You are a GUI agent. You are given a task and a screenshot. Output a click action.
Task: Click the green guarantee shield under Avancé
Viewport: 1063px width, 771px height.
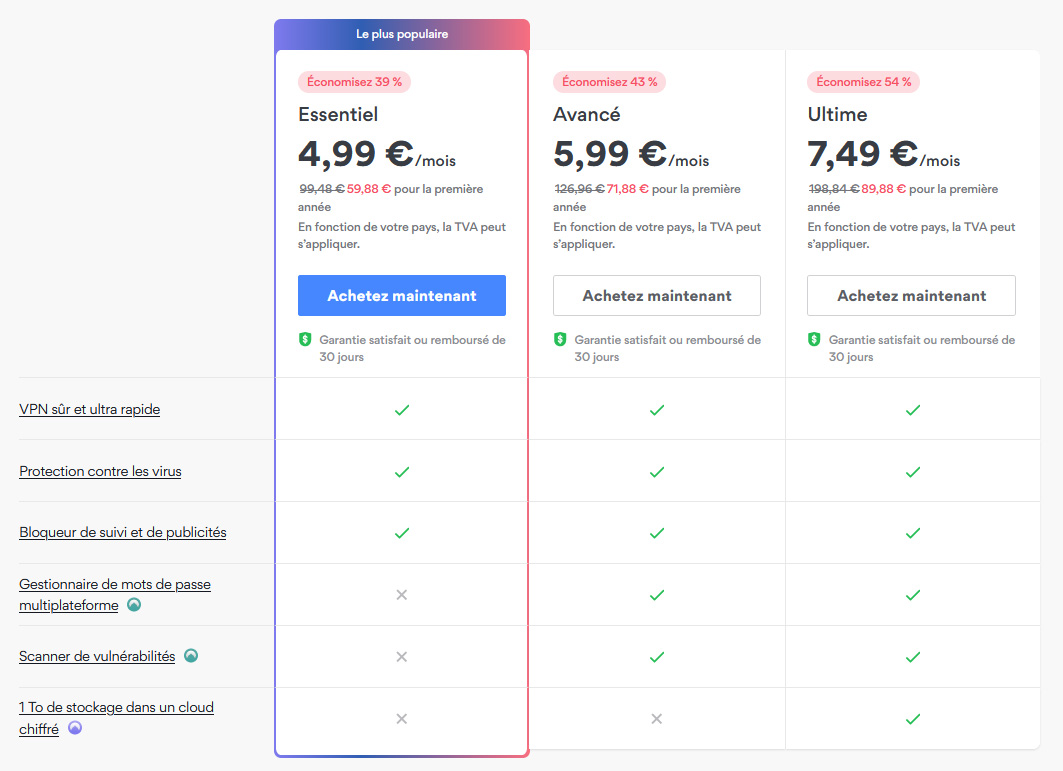point(560,340)
